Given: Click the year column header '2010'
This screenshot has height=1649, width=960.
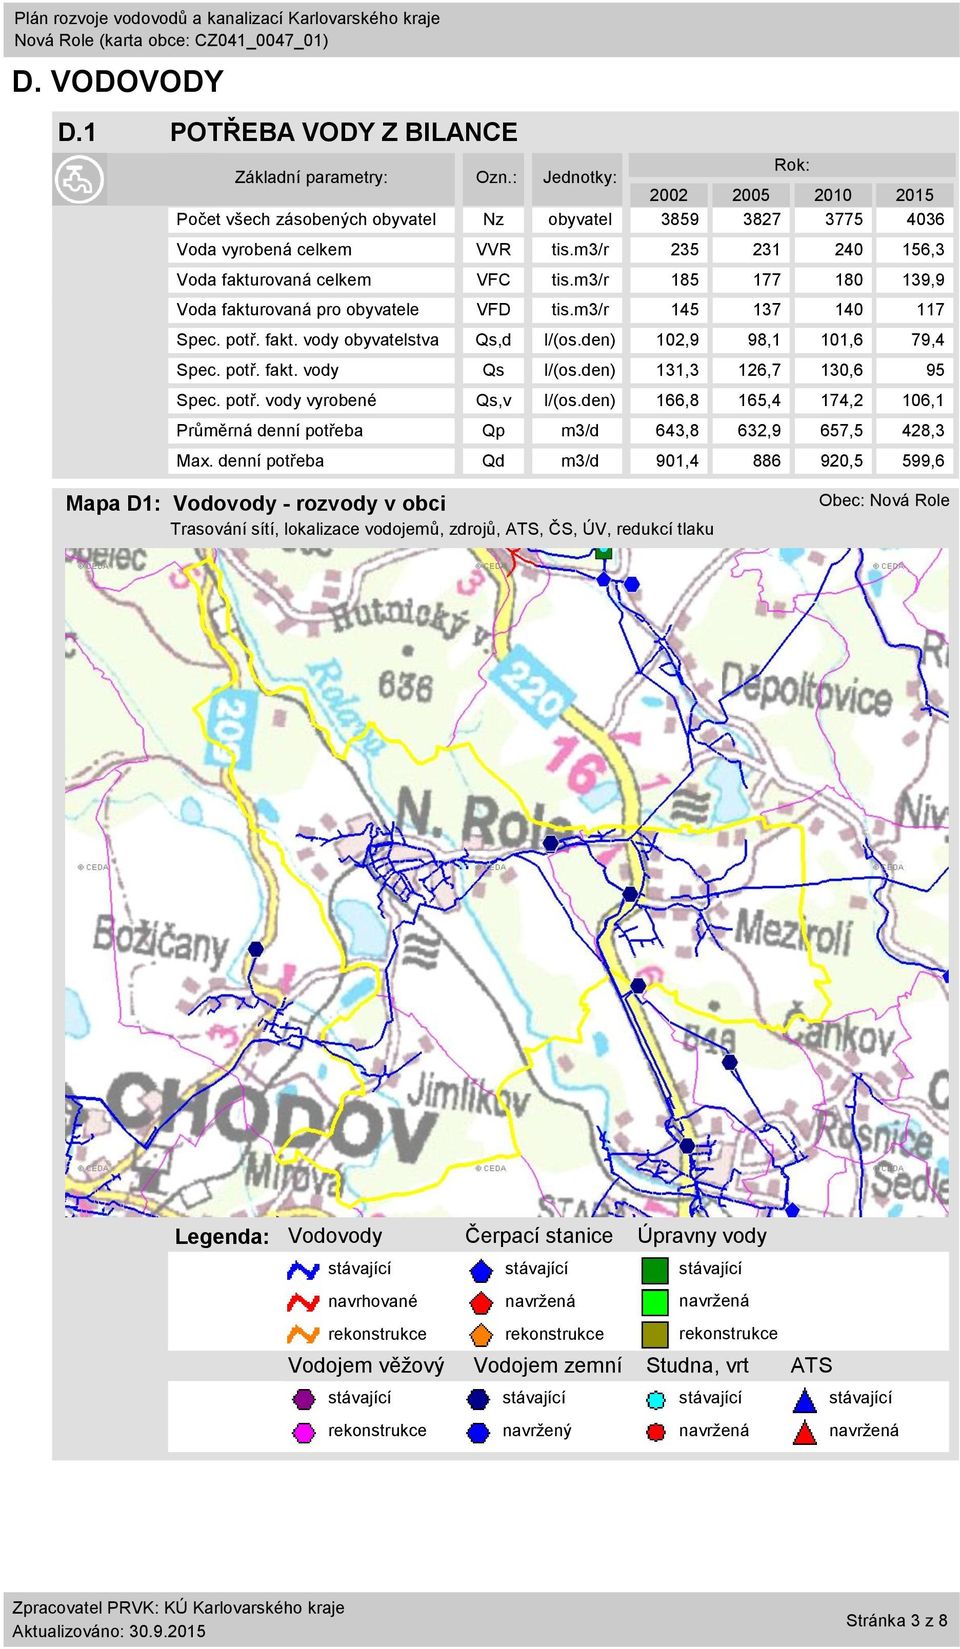Looking at the screenshot, I should pos(832,195).
